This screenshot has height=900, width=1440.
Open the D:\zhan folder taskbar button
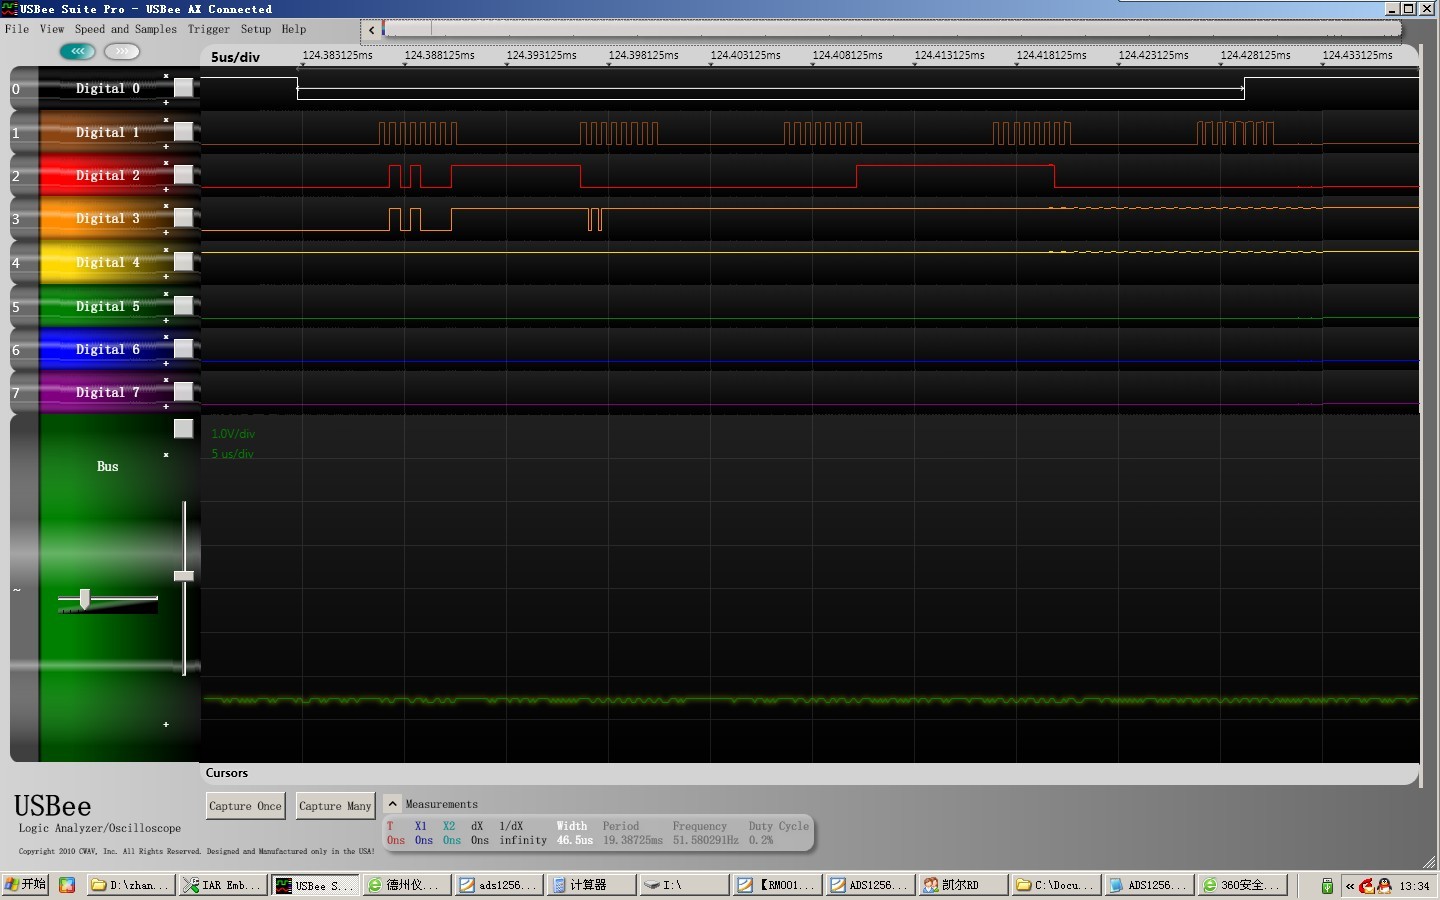click(x=130, y=885)
